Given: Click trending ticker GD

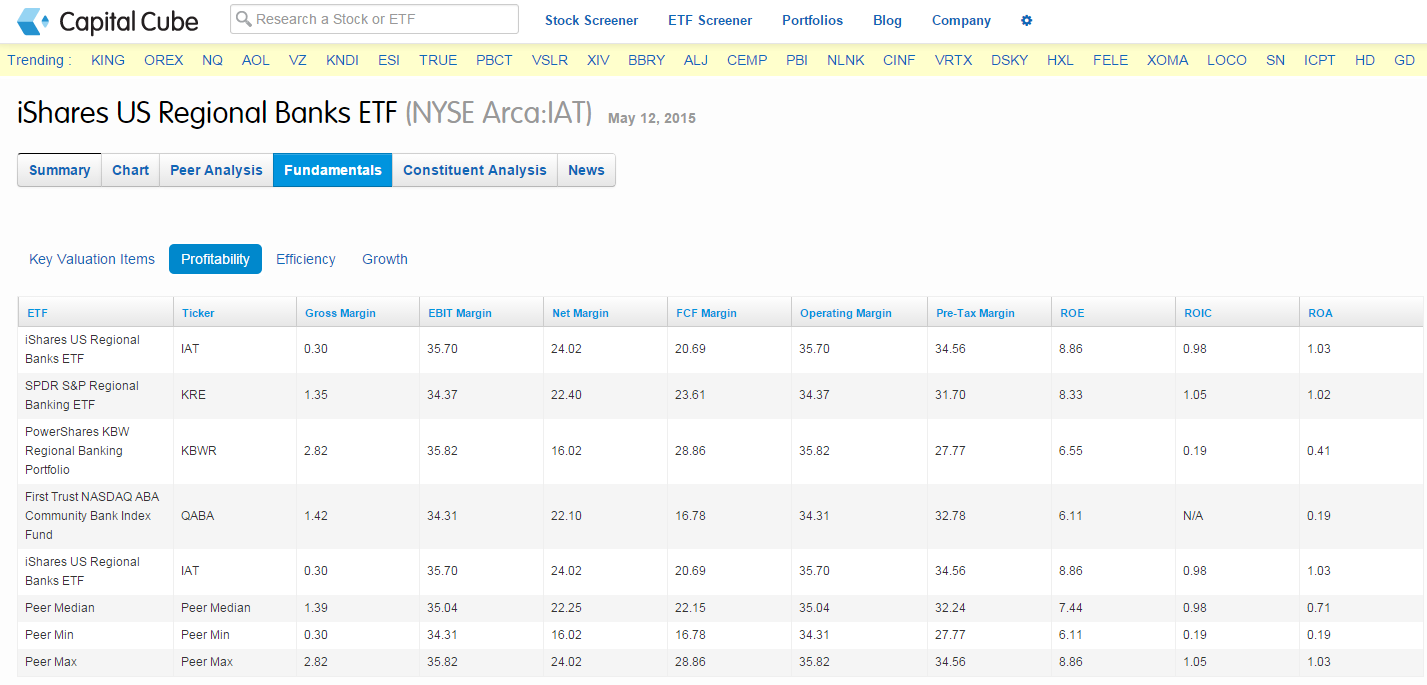Looking at the screenshot, I should coord(1404,60).
